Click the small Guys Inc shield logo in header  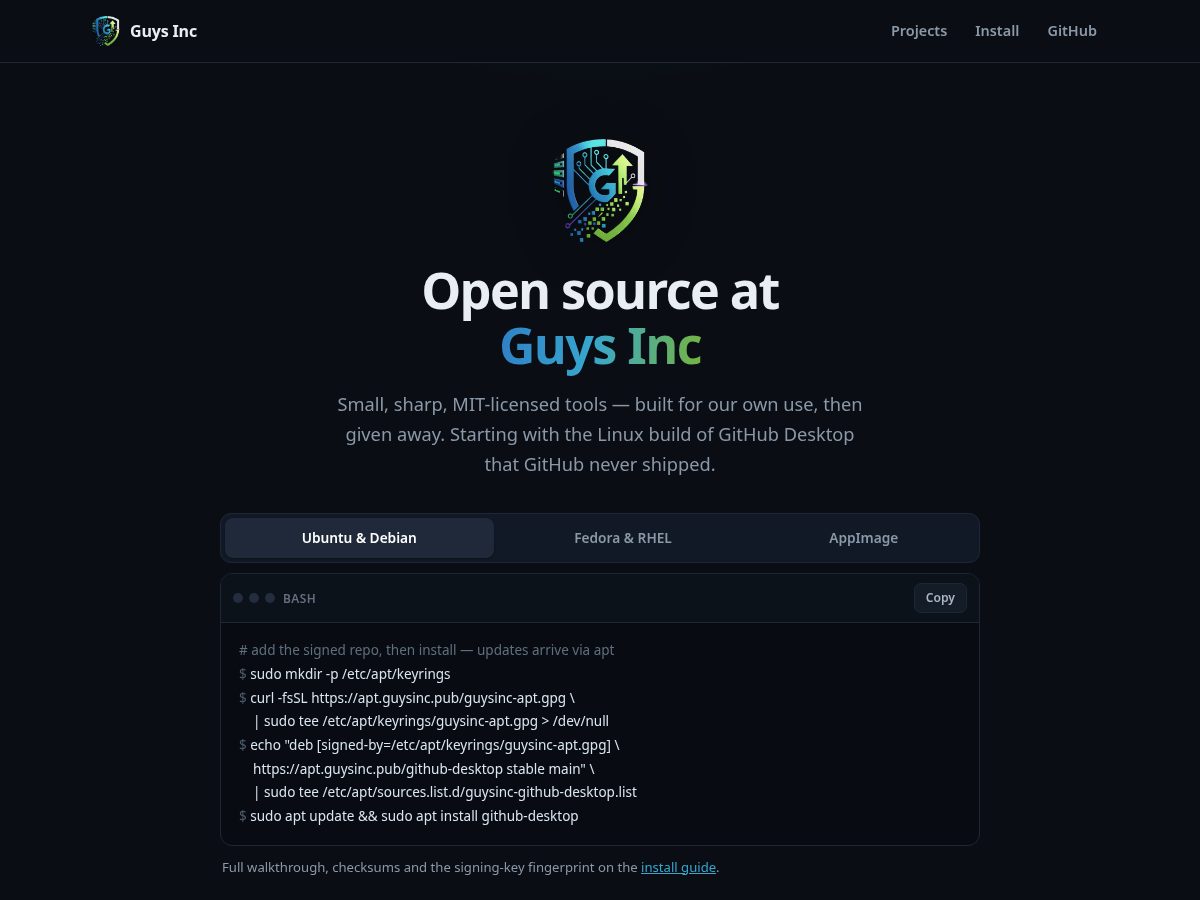tap(105, 31)
